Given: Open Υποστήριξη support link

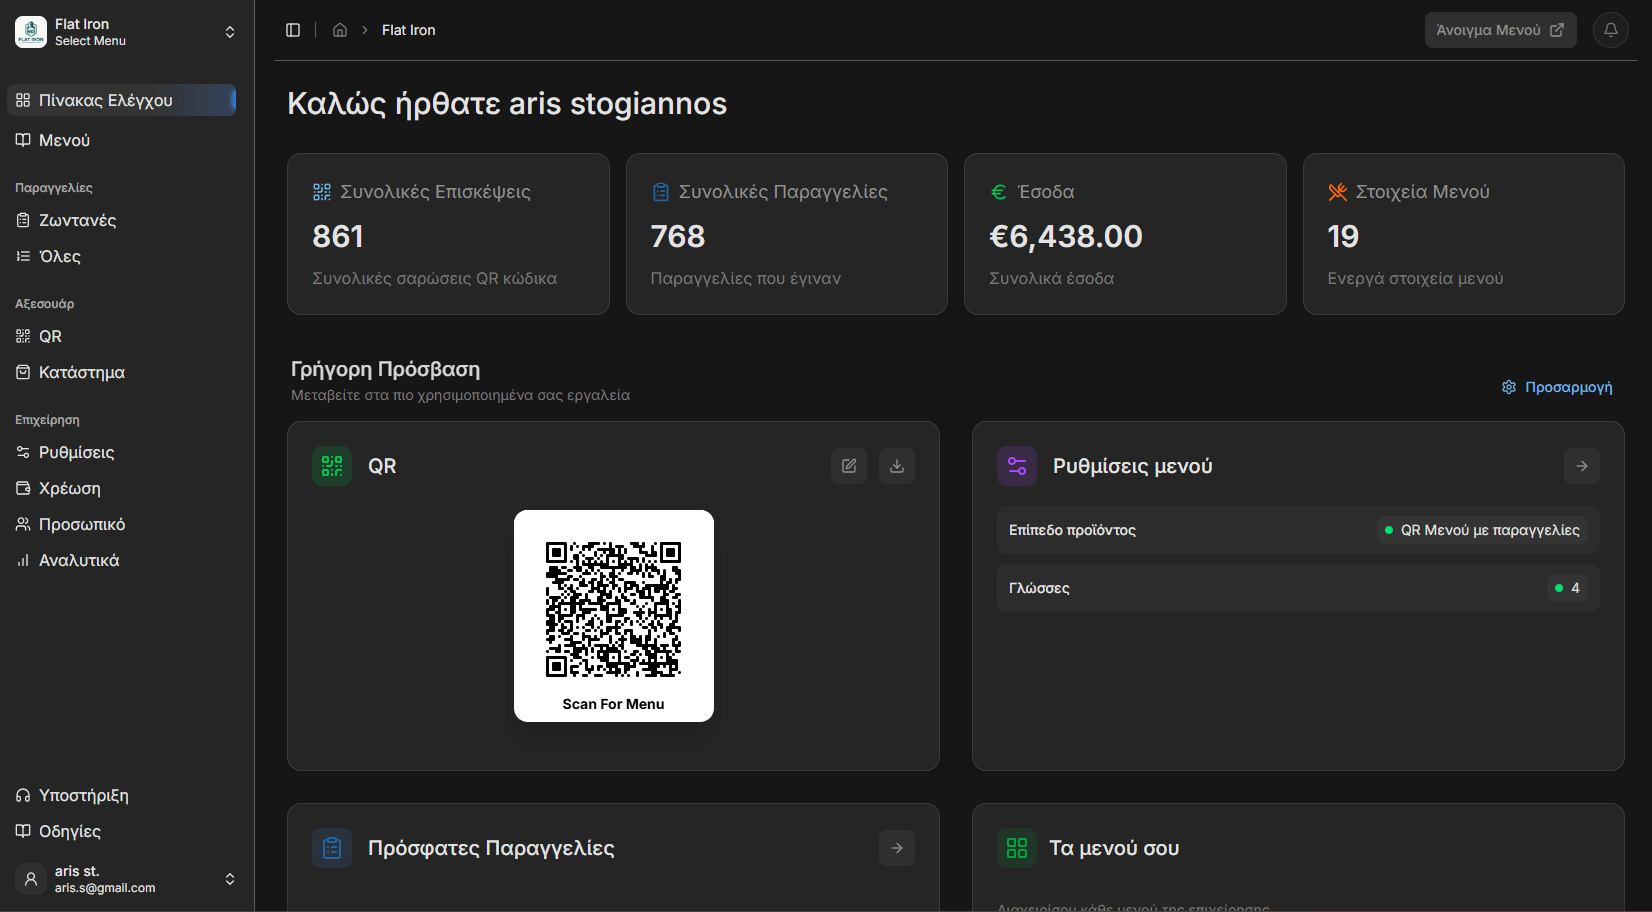Looking at the screenshot, I should (x=122, y=795).
